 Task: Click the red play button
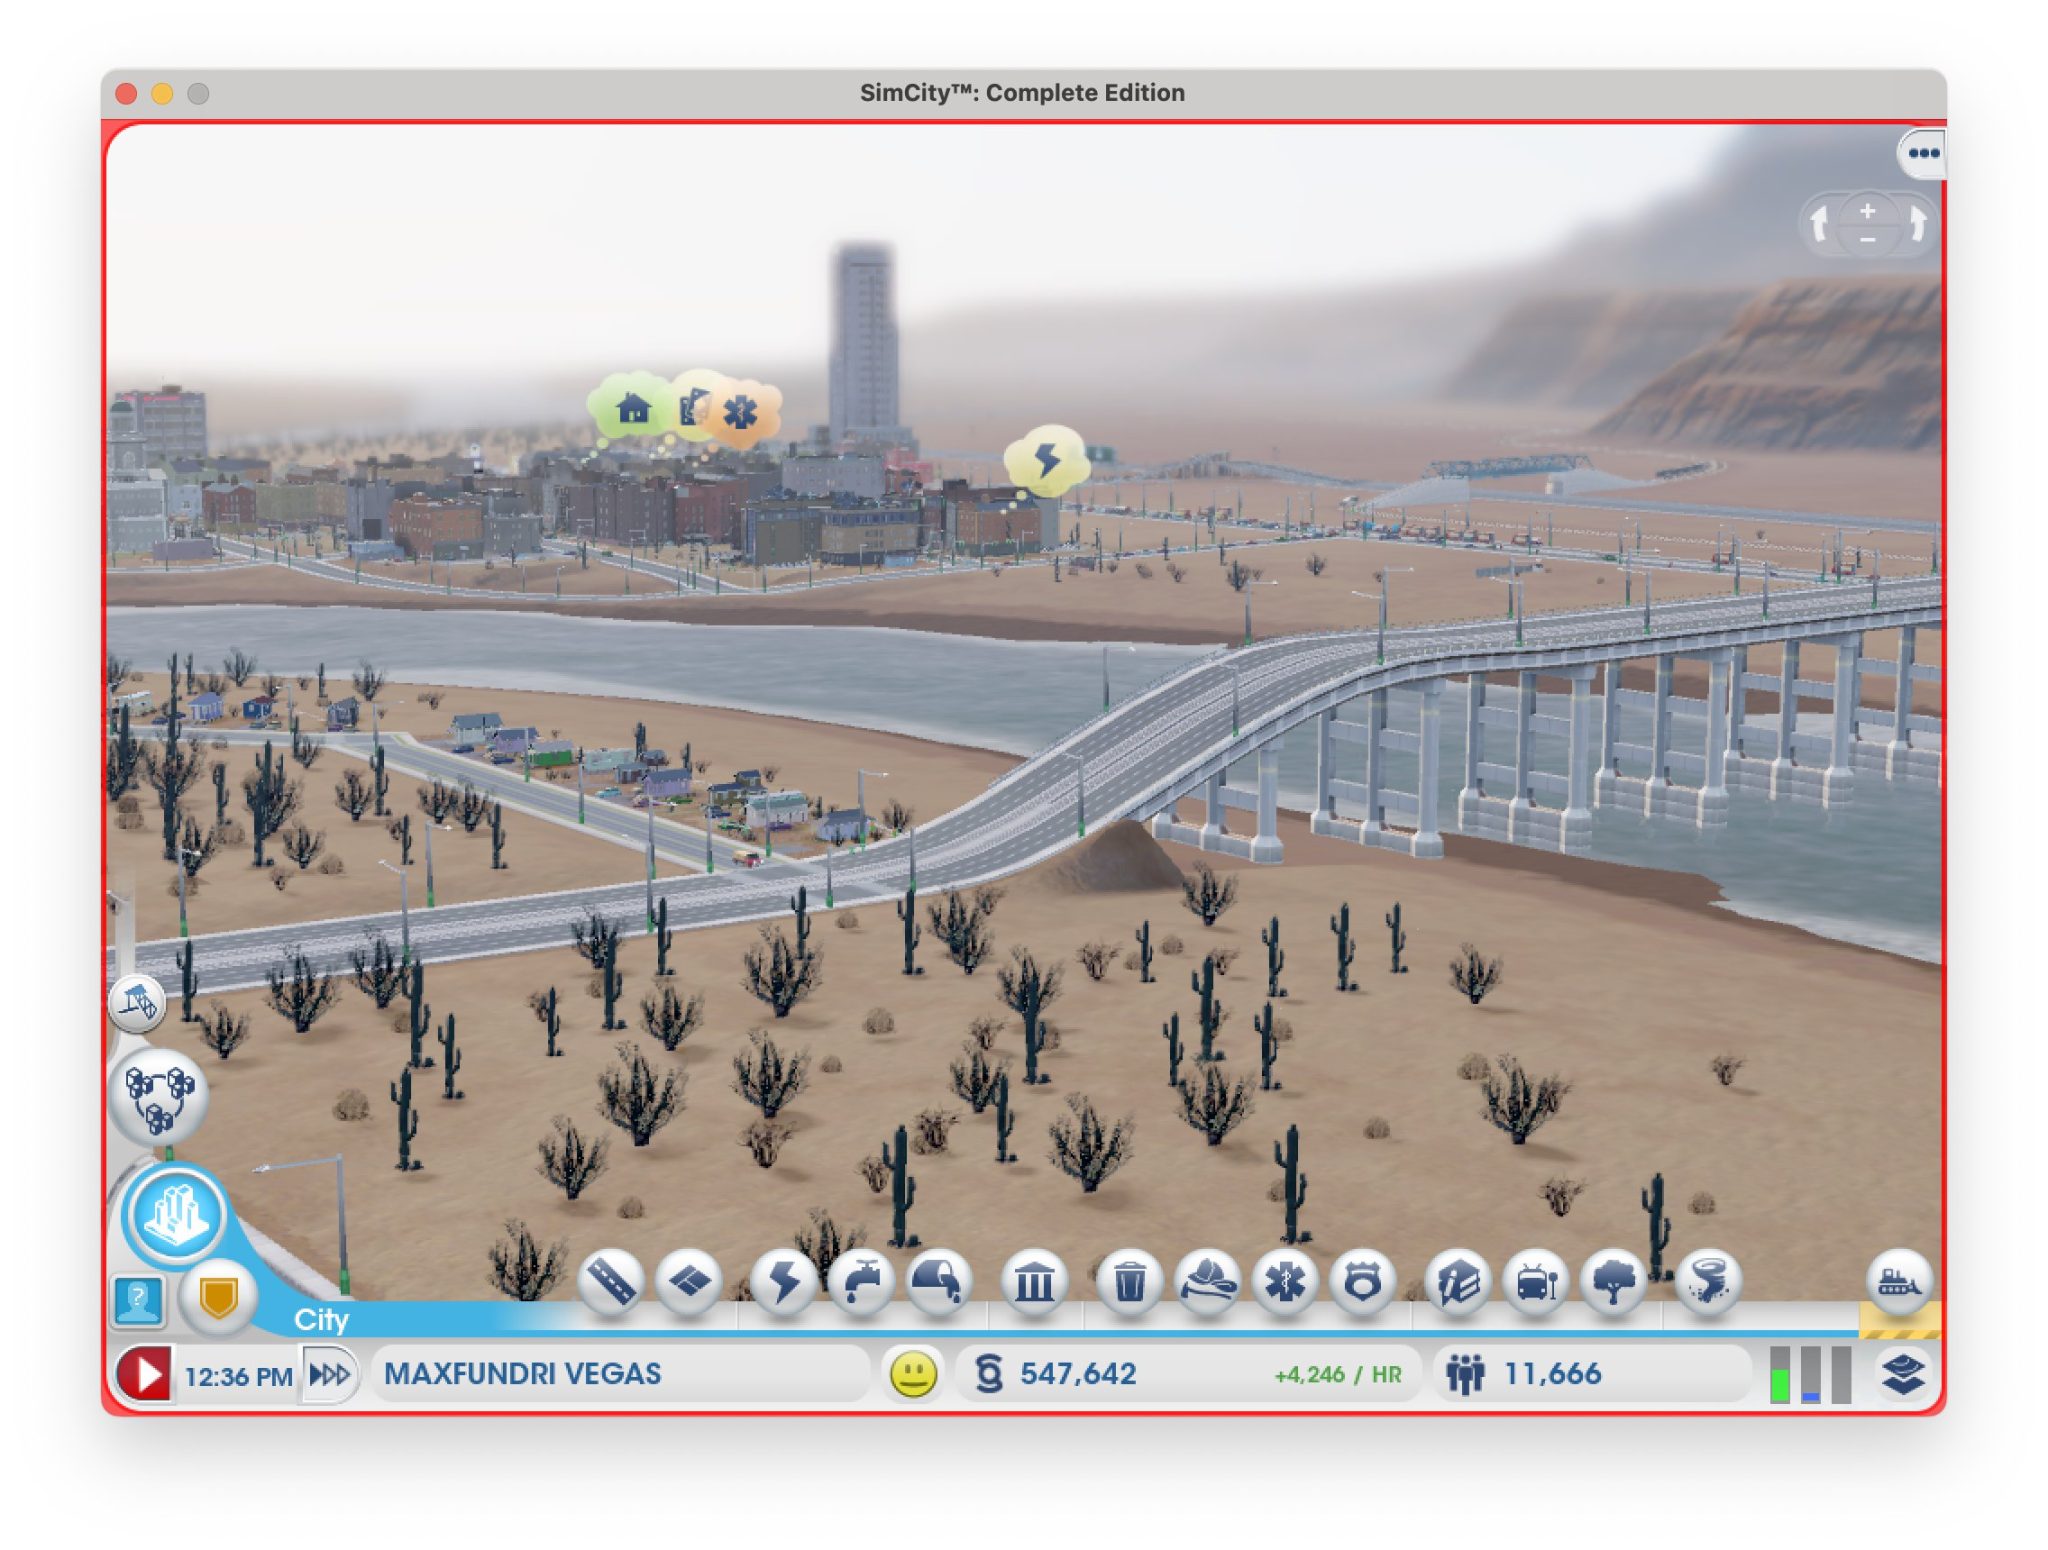pyautogui.click(x=145, y=1374)
